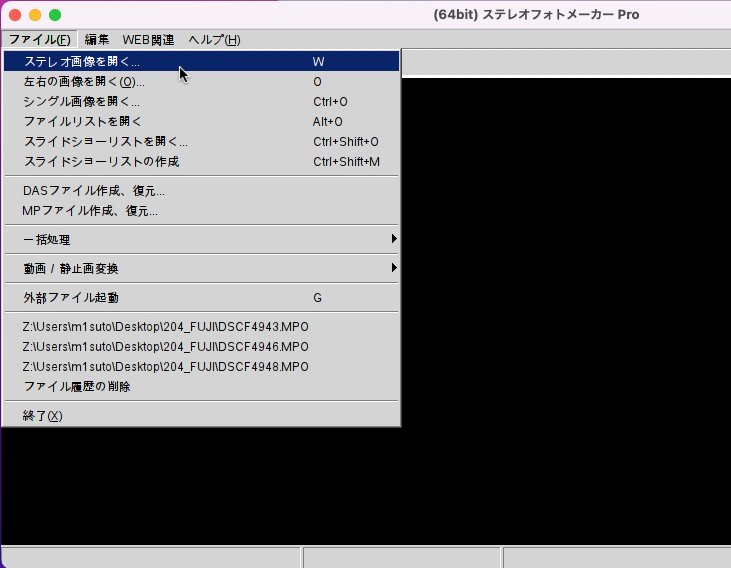Open DASファイル作成、復元 dialog

click(x=201, y=191)
